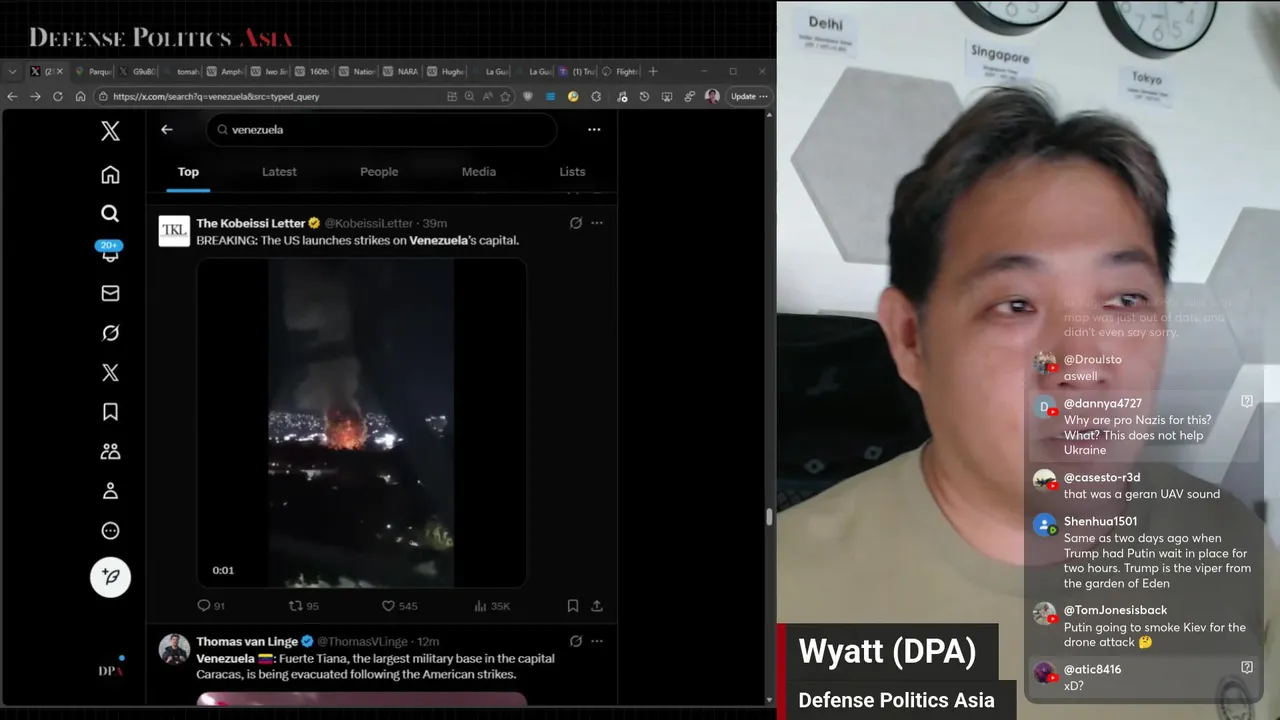Switch to the Latest tab
The height and width of the screenshot is (720, 1280).
tap(279, 172)
